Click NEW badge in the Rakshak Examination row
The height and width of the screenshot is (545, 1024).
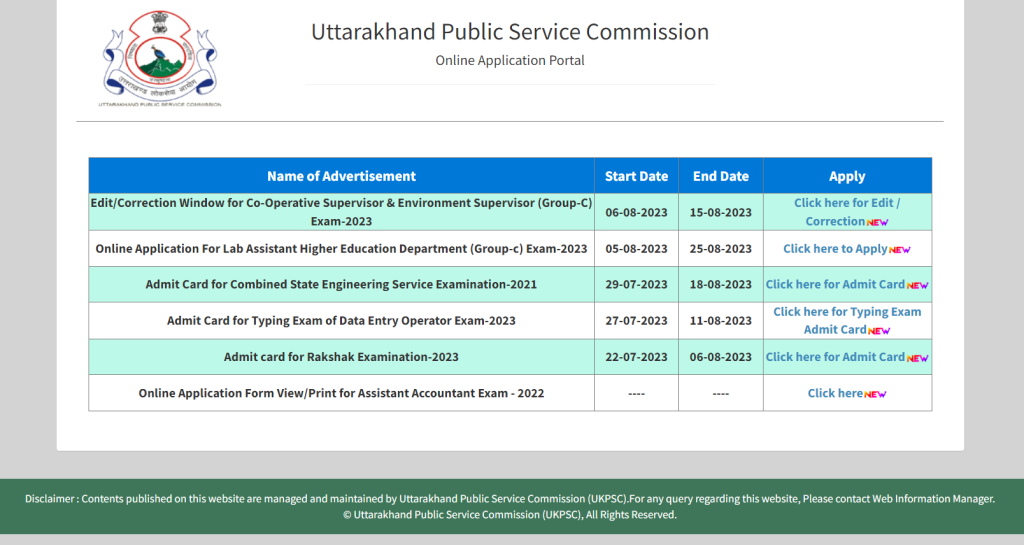pyautogui.click(x=918, y=358)
